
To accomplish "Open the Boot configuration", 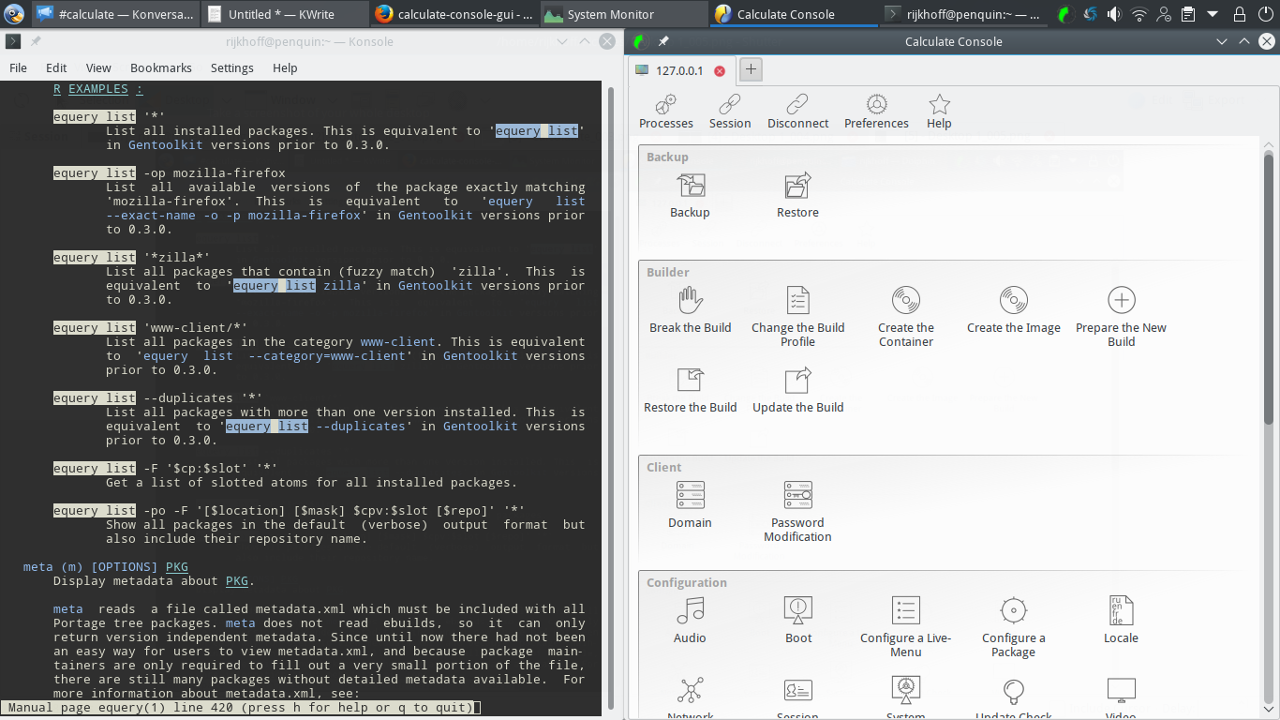I will click(798, 620).
